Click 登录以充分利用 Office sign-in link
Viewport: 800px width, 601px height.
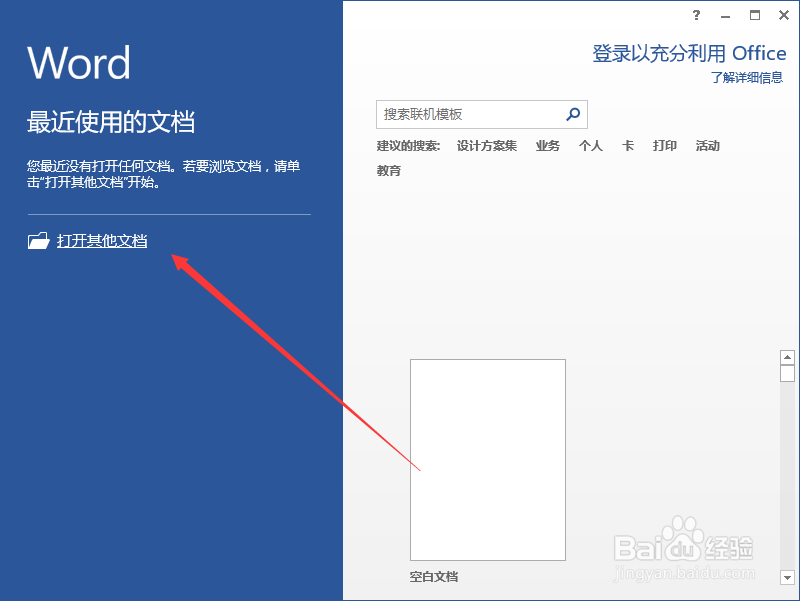689,53
